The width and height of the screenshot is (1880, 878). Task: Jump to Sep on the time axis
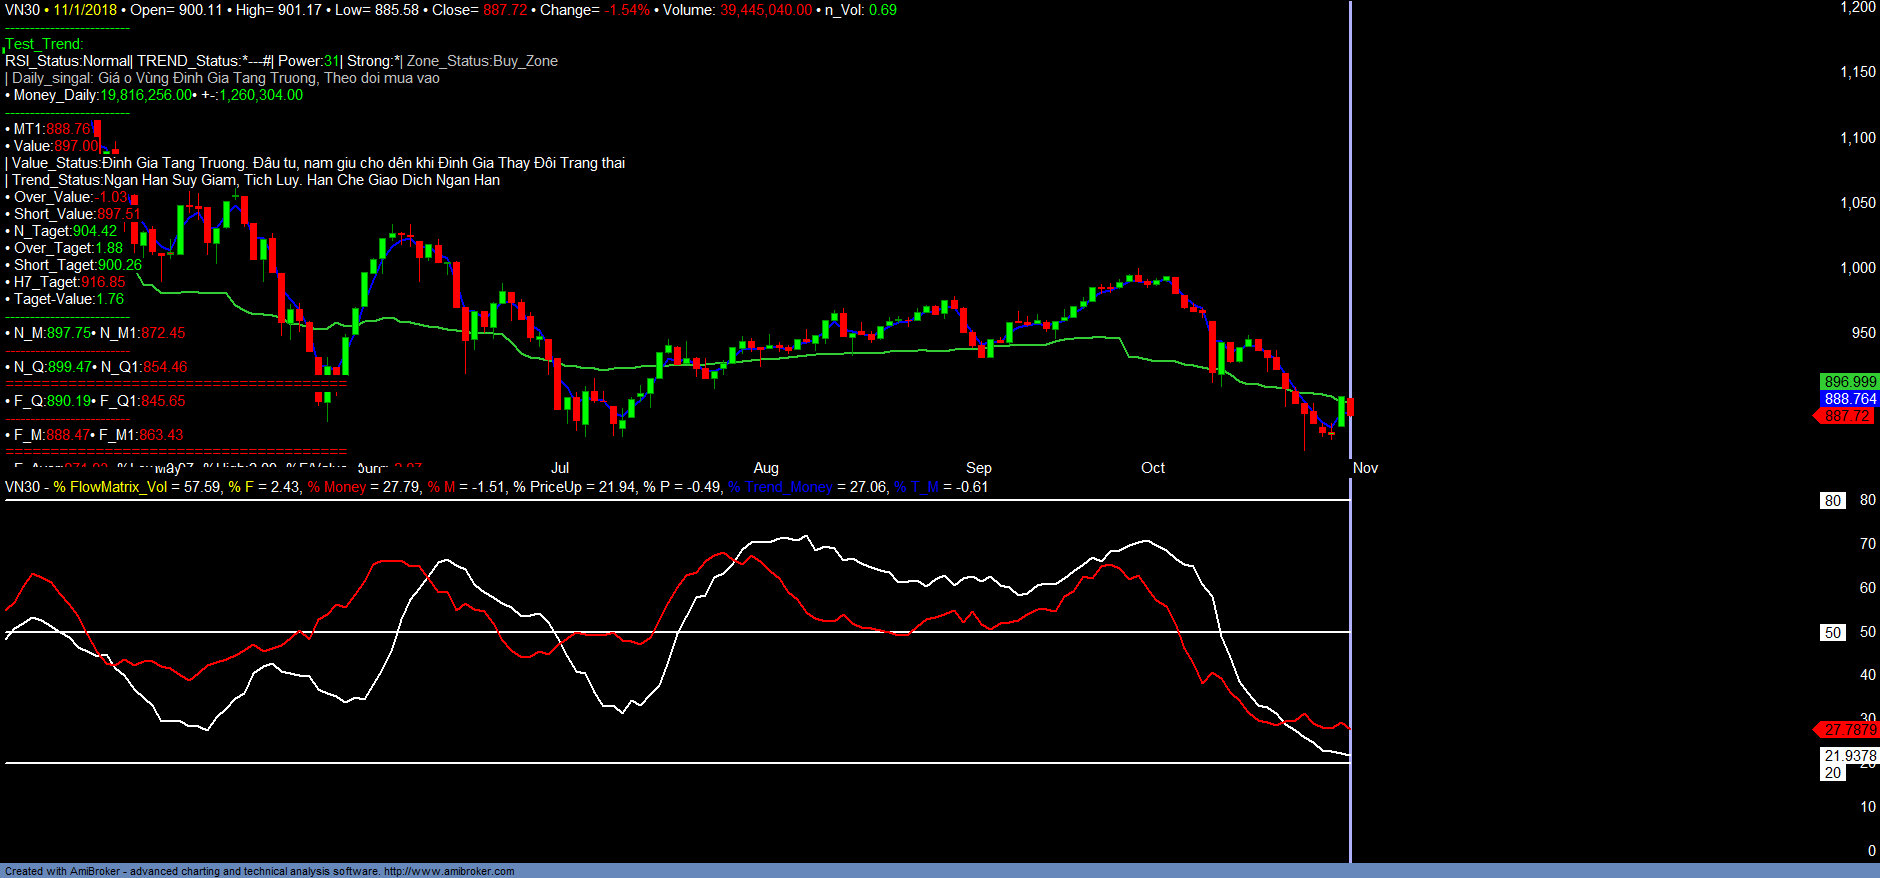tap(979, 468)
